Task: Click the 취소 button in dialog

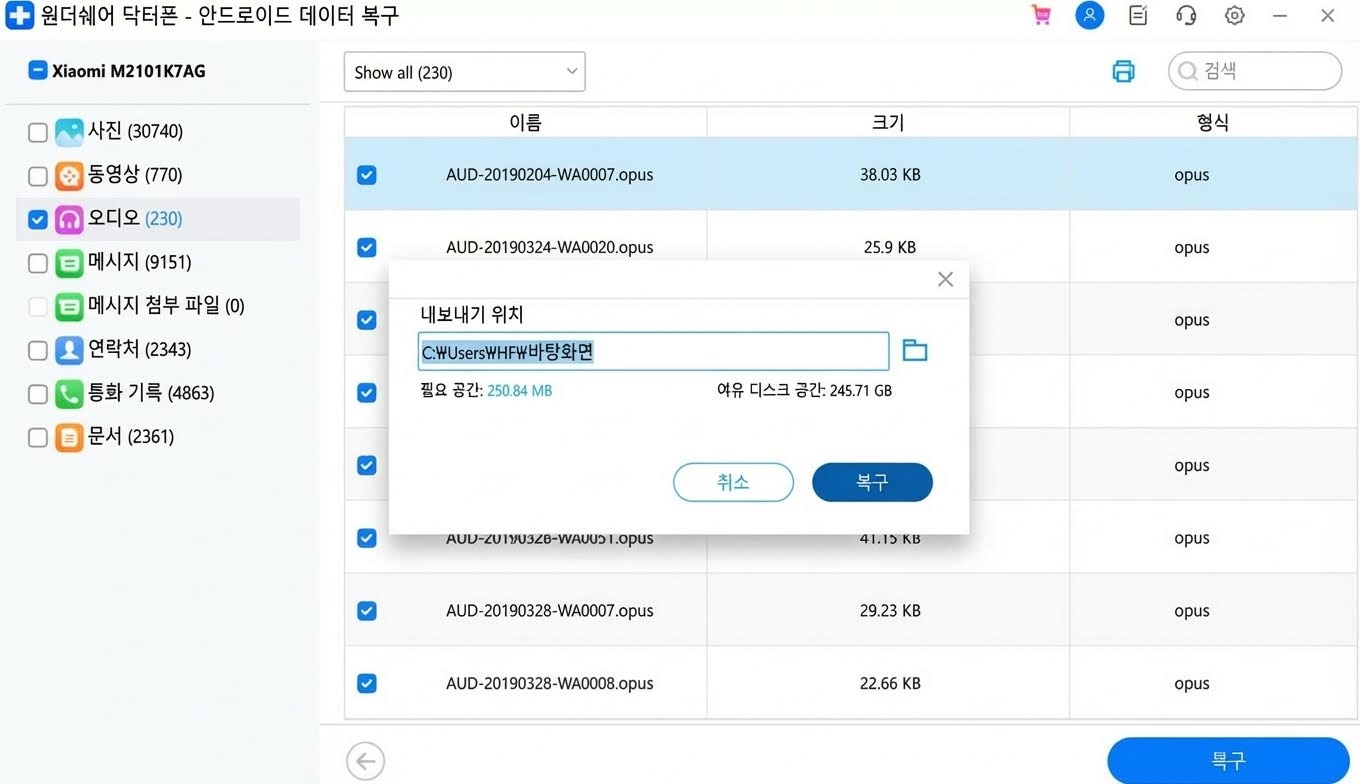Action: (x=733, y=482)
